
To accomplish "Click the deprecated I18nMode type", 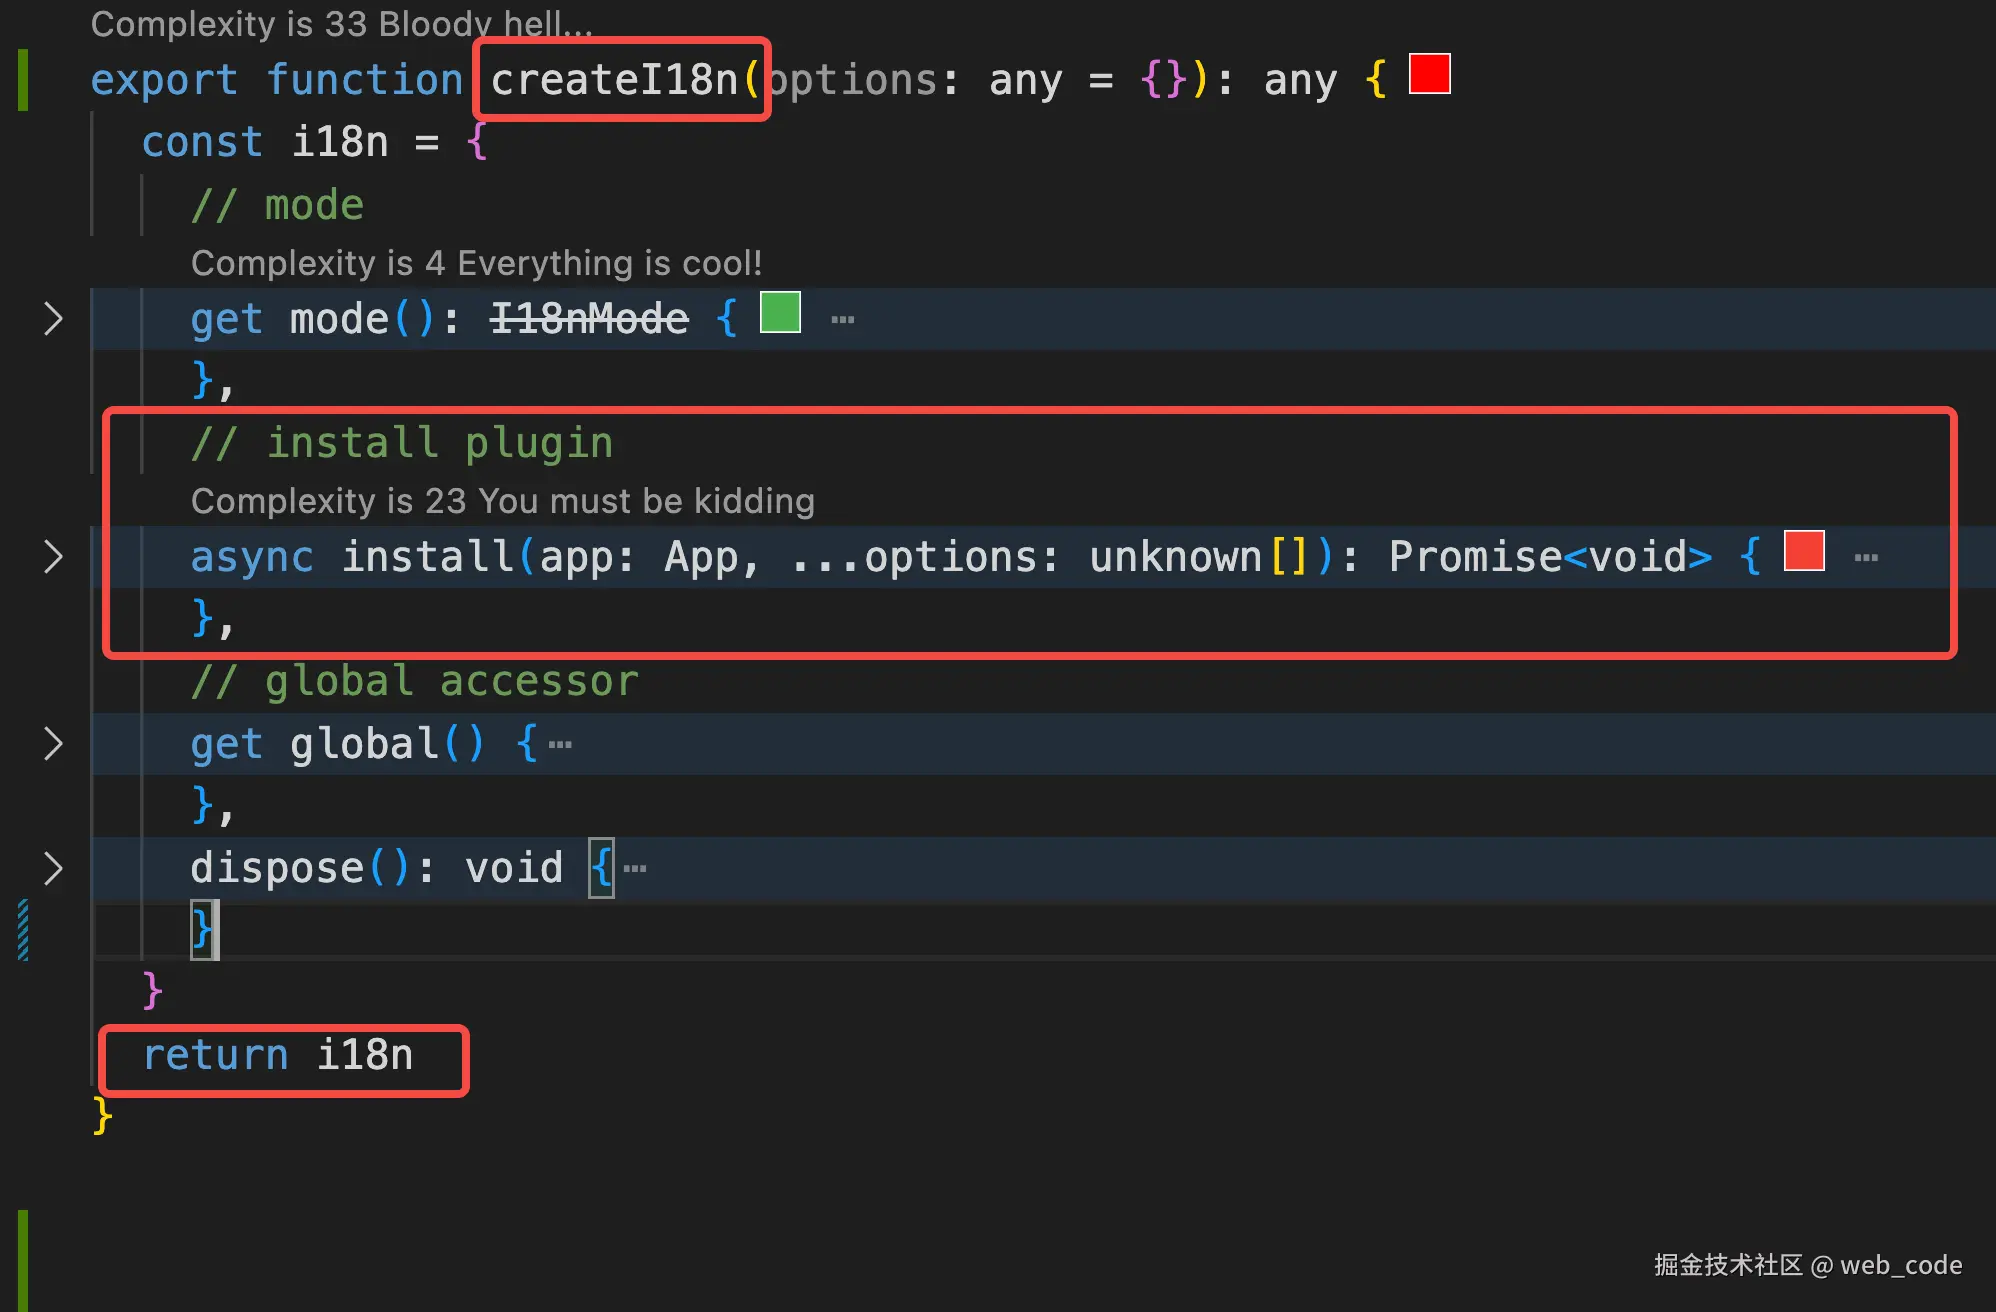I will coord(589,319).
